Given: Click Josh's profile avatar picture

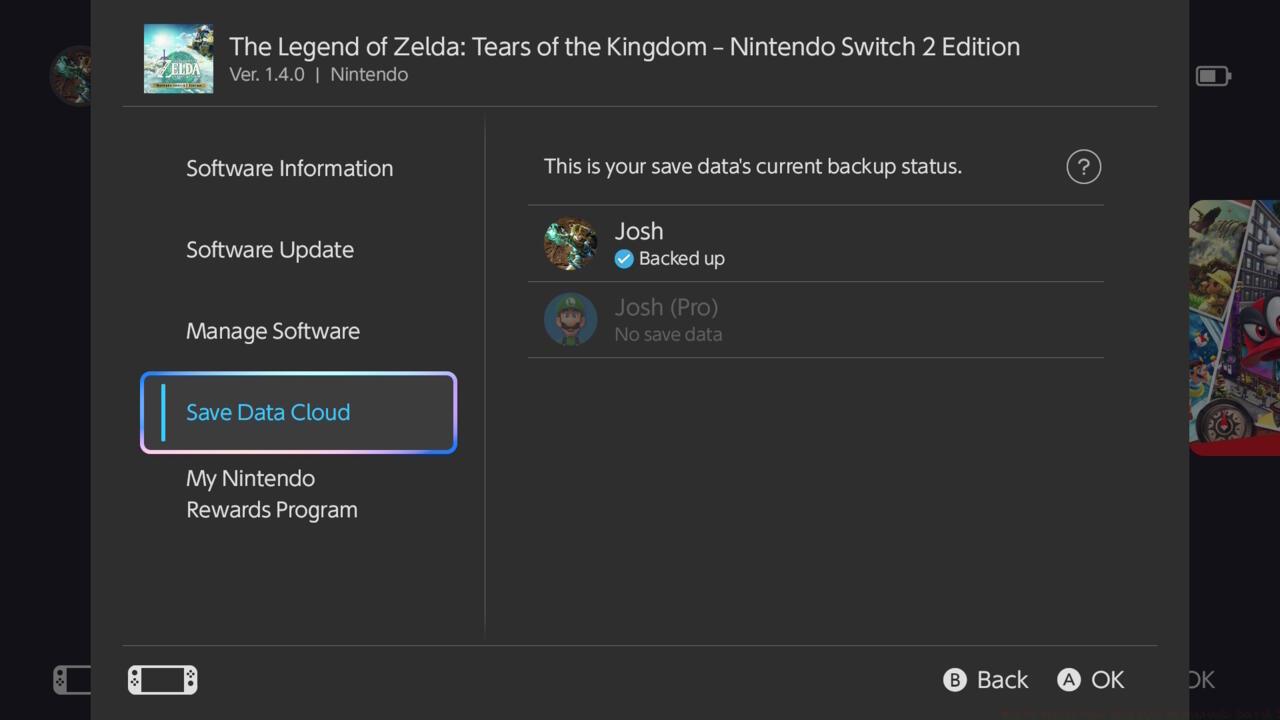Looking at the screenshot, I should pos(570,244).
